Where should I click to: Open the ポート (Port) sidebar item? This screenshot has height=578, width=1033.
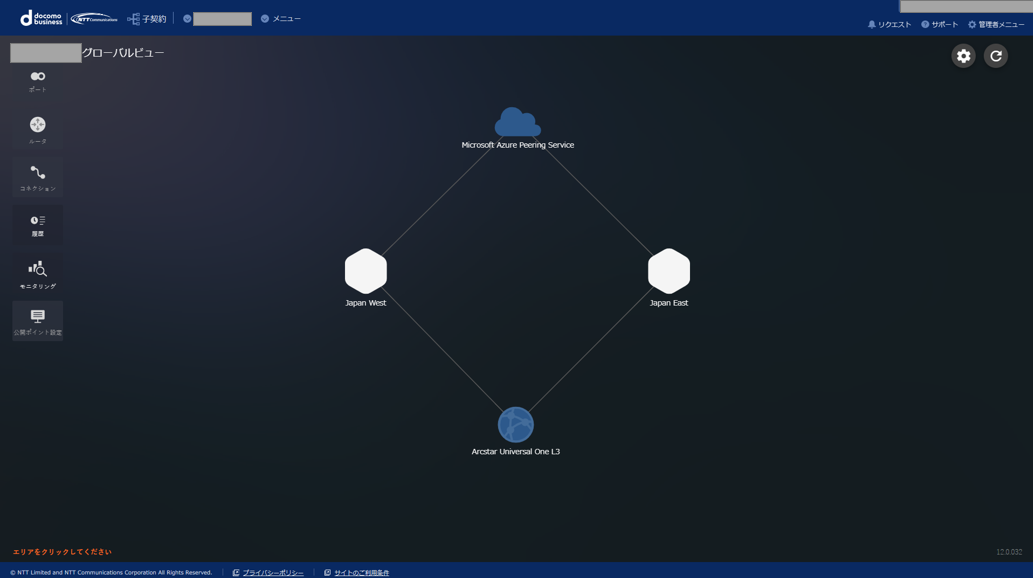tap(38, 82)
